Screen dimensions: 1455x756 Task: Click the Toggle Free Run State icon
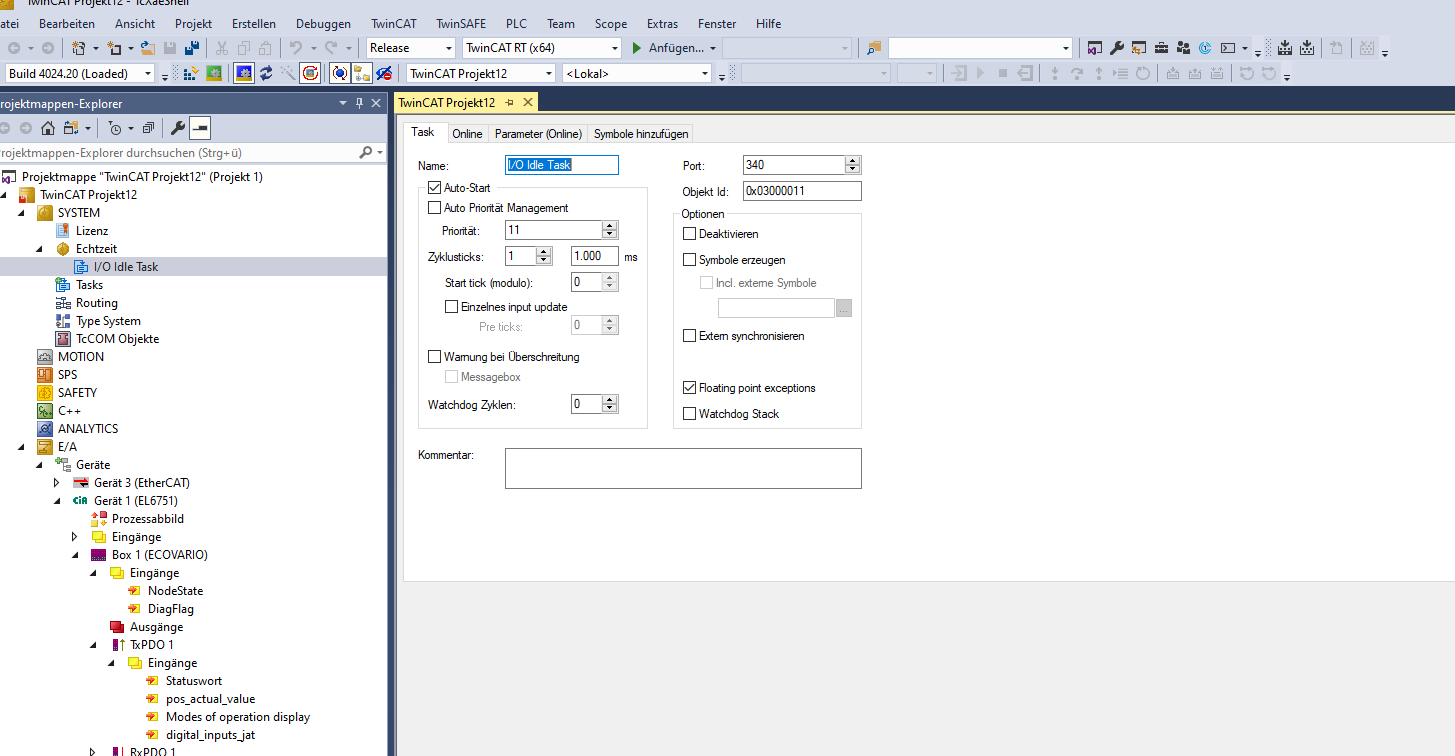pyautogui.click(x=310, y=73)
